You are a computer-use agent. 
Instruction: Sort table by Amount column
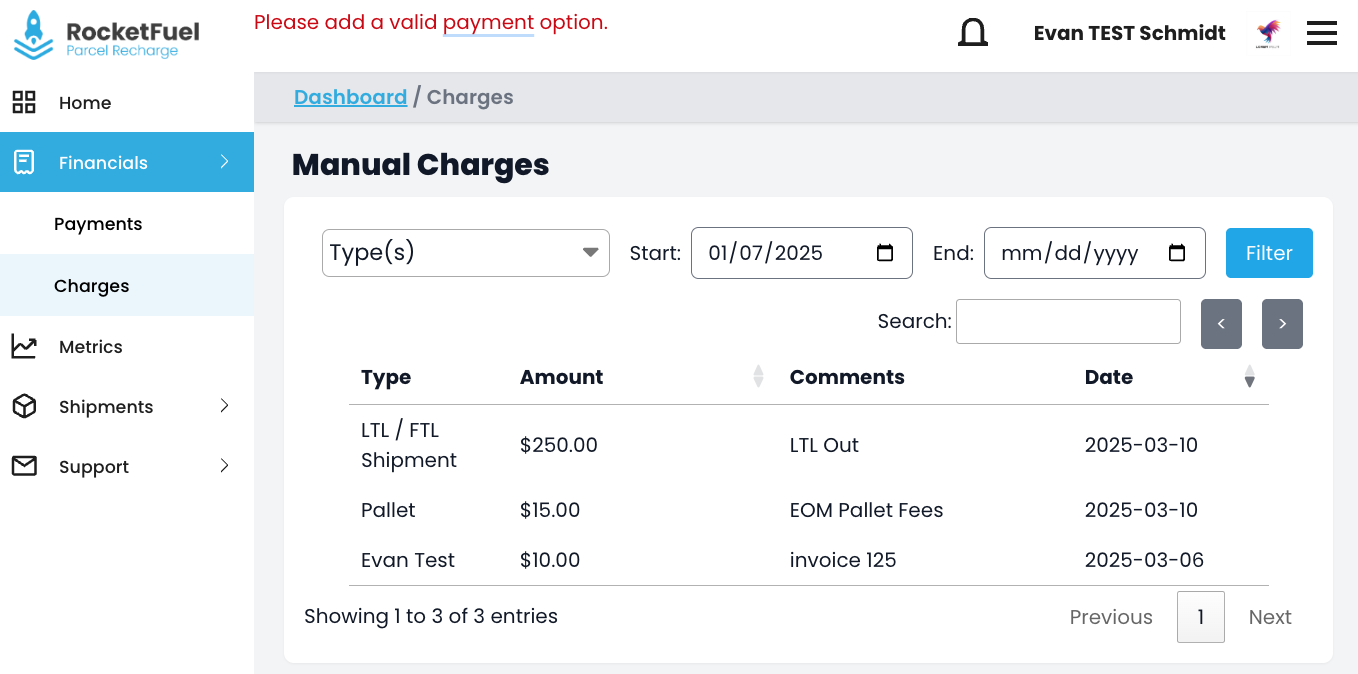point(757,377)
